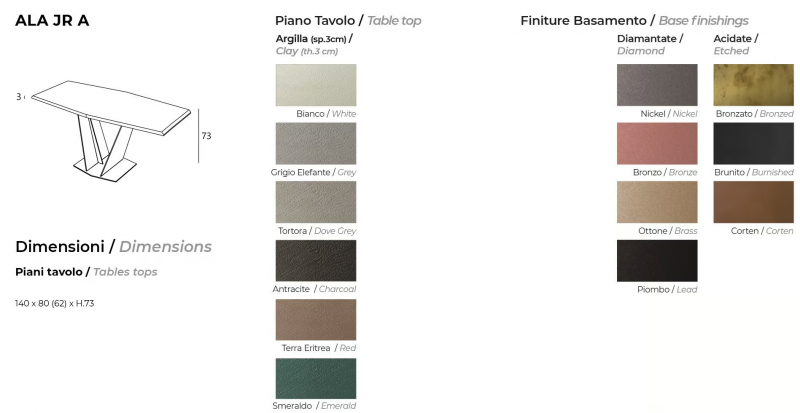Click the ALA JR A title
The image size is (800, 413).
pos(52,20)
